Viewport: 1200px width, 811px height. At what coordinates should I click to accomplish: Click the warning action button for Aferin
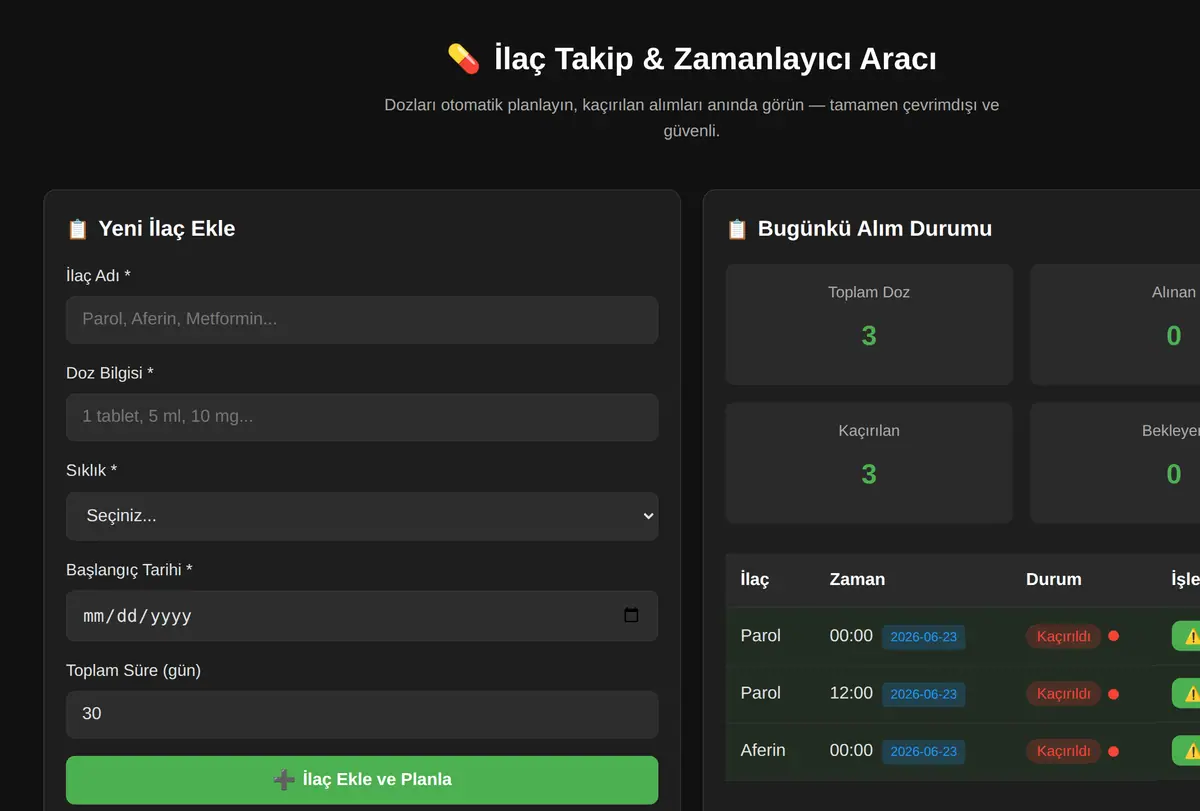1186,750
